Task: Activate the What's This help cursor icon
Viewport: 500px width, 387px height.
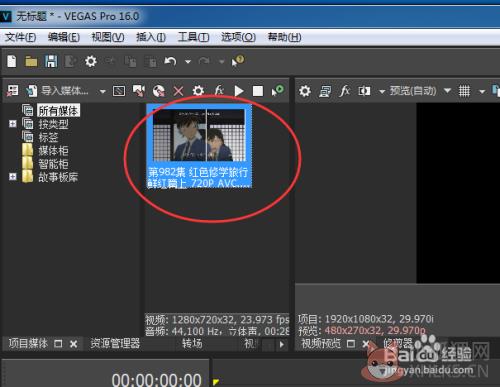Action: [x=238, y=61]
